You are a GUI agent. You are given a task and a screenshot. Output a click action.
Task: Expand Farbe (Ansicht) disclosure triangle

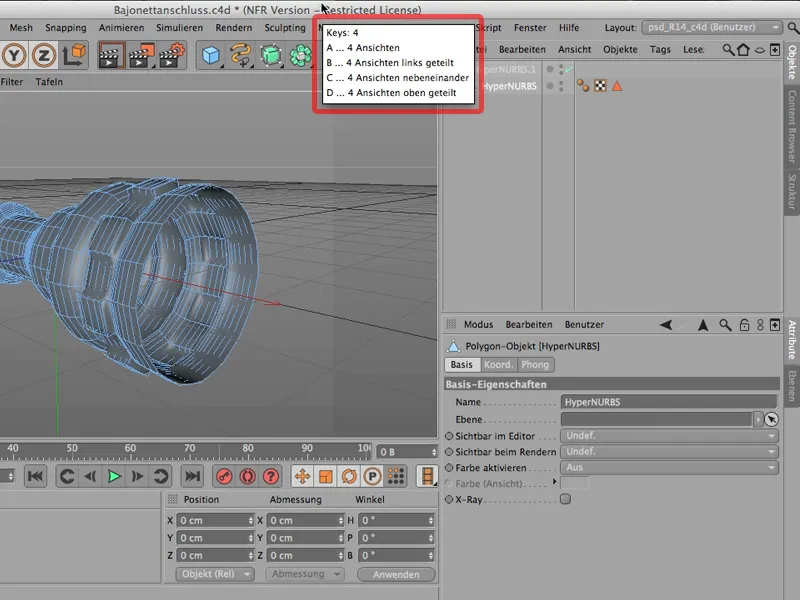(x=555, y=482)
